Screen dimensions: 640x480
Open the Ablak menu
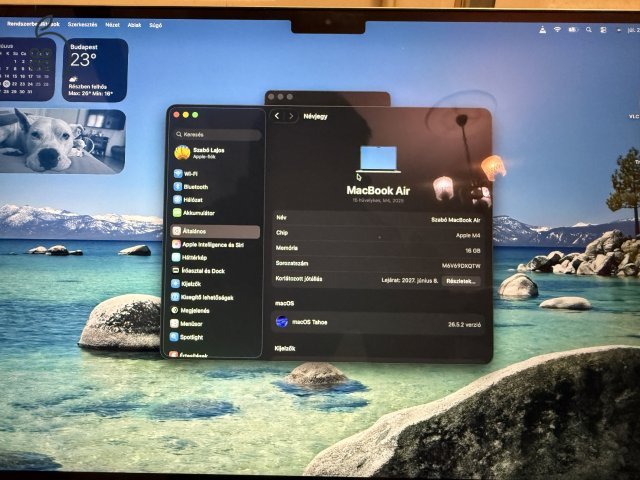coord(134,25)
